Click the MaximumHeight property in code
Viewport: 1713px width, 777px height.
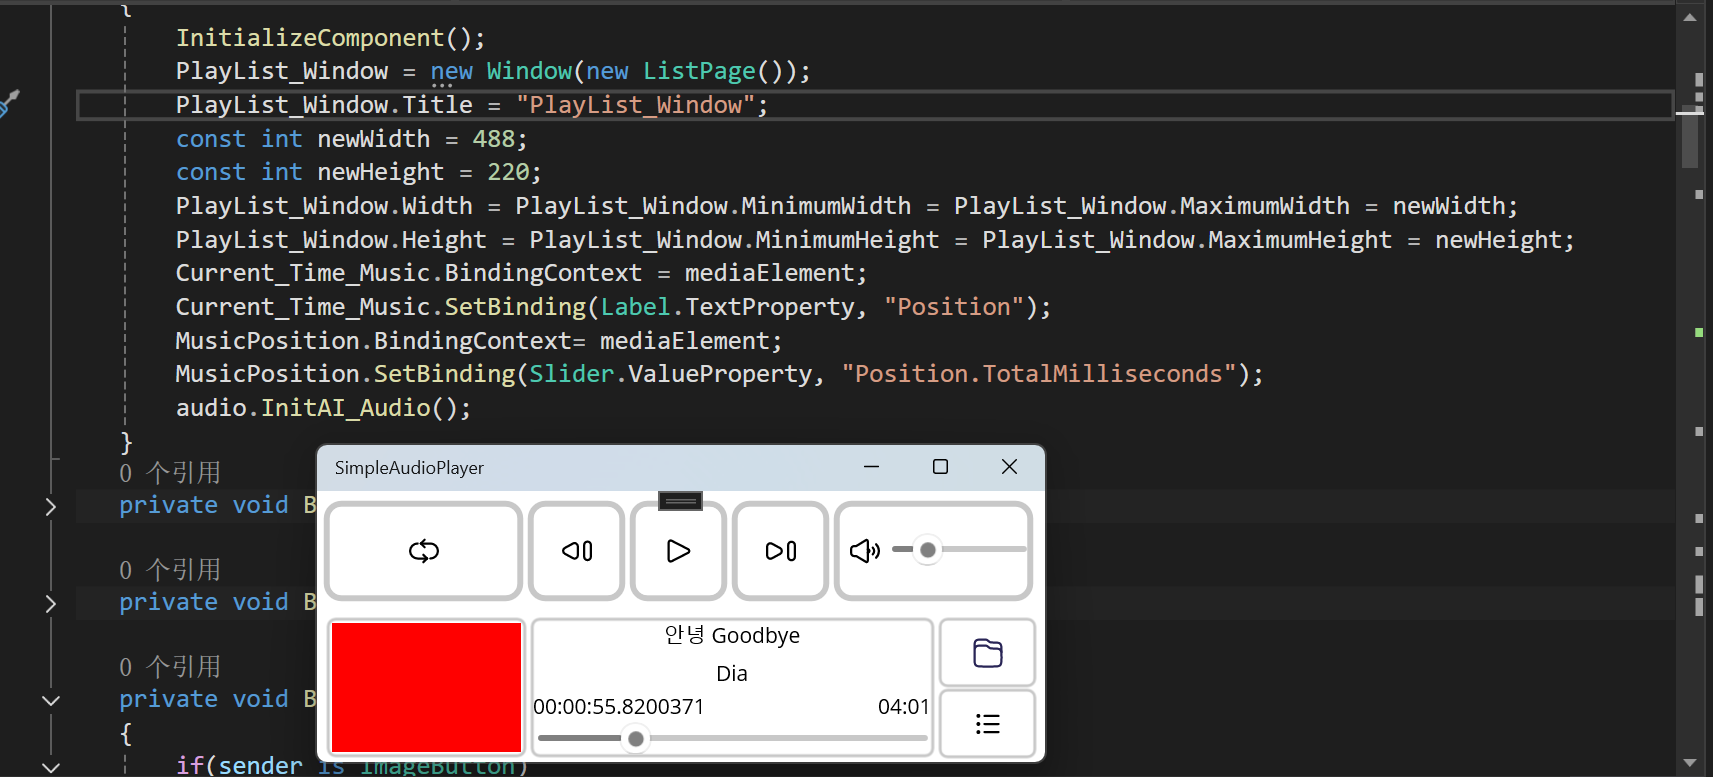(x=1300, y=240)
